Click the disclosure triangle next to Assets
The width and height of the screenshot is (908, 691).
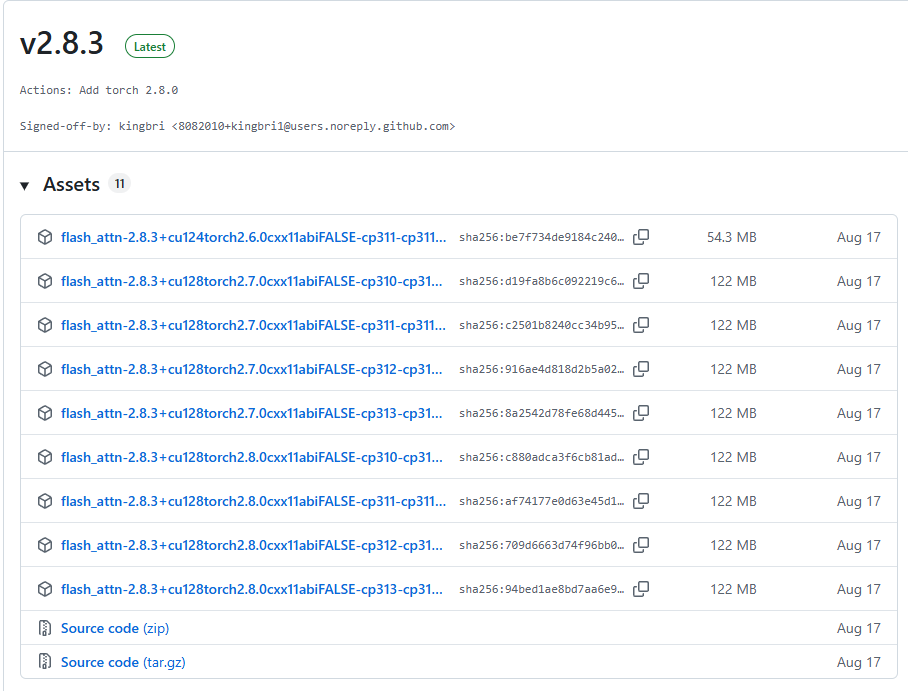(x=24, y=184)
